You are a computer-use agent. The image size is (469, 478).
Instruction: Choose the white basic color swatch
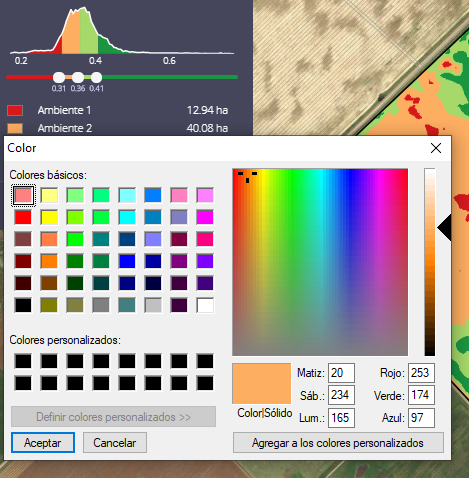click(205, 305)
